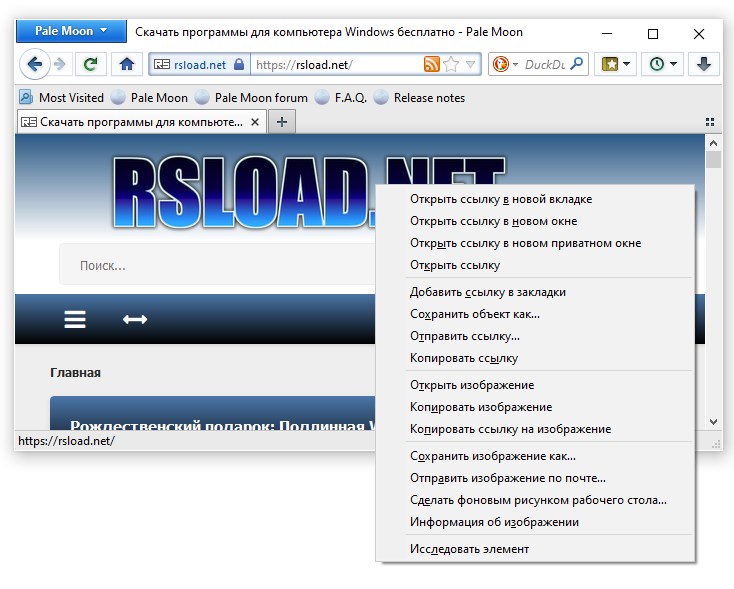Expand the history clock button dropdown
The width and height of the screenshot is (734, 589).
[x=673, y=65]
